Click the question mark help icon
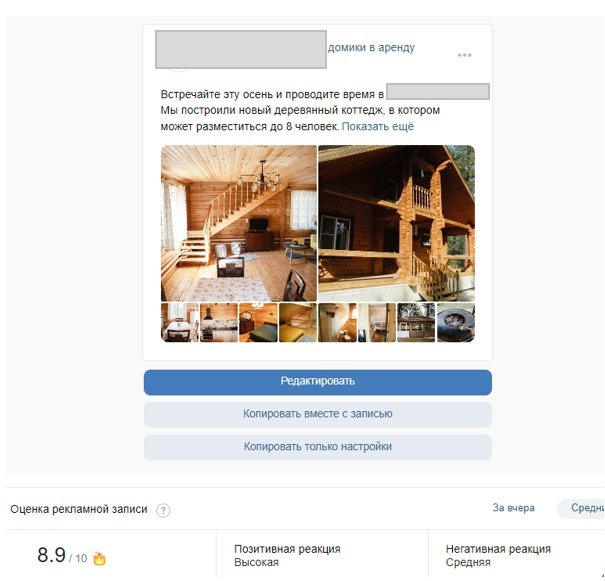Screen dimensions: 605x581 click(x=163, y=510)
